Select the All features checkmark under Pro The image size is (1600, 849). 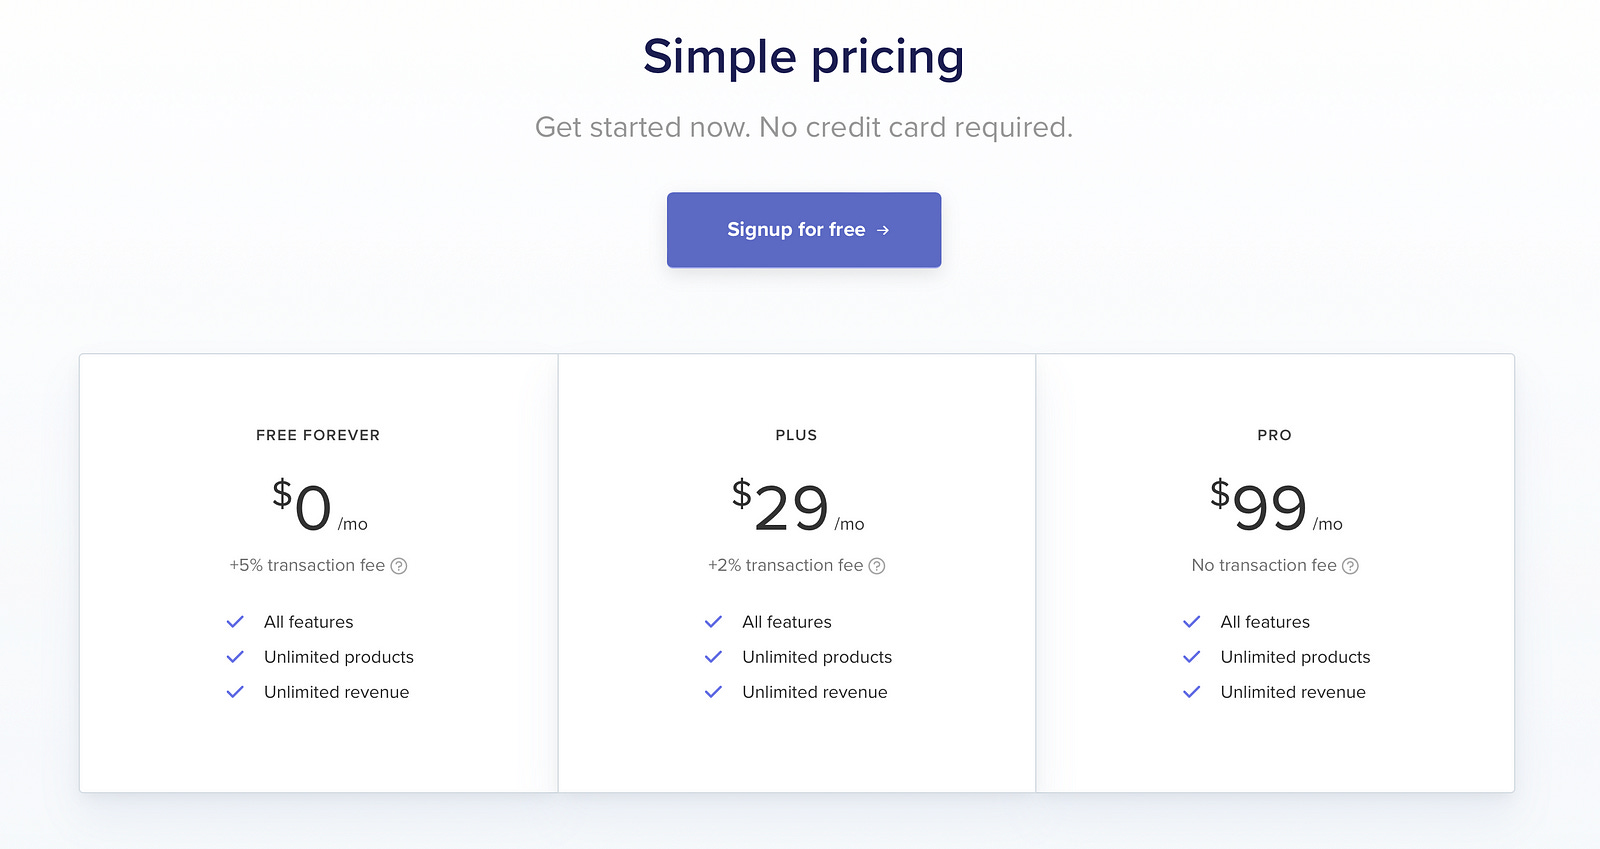click(1191, 621)
